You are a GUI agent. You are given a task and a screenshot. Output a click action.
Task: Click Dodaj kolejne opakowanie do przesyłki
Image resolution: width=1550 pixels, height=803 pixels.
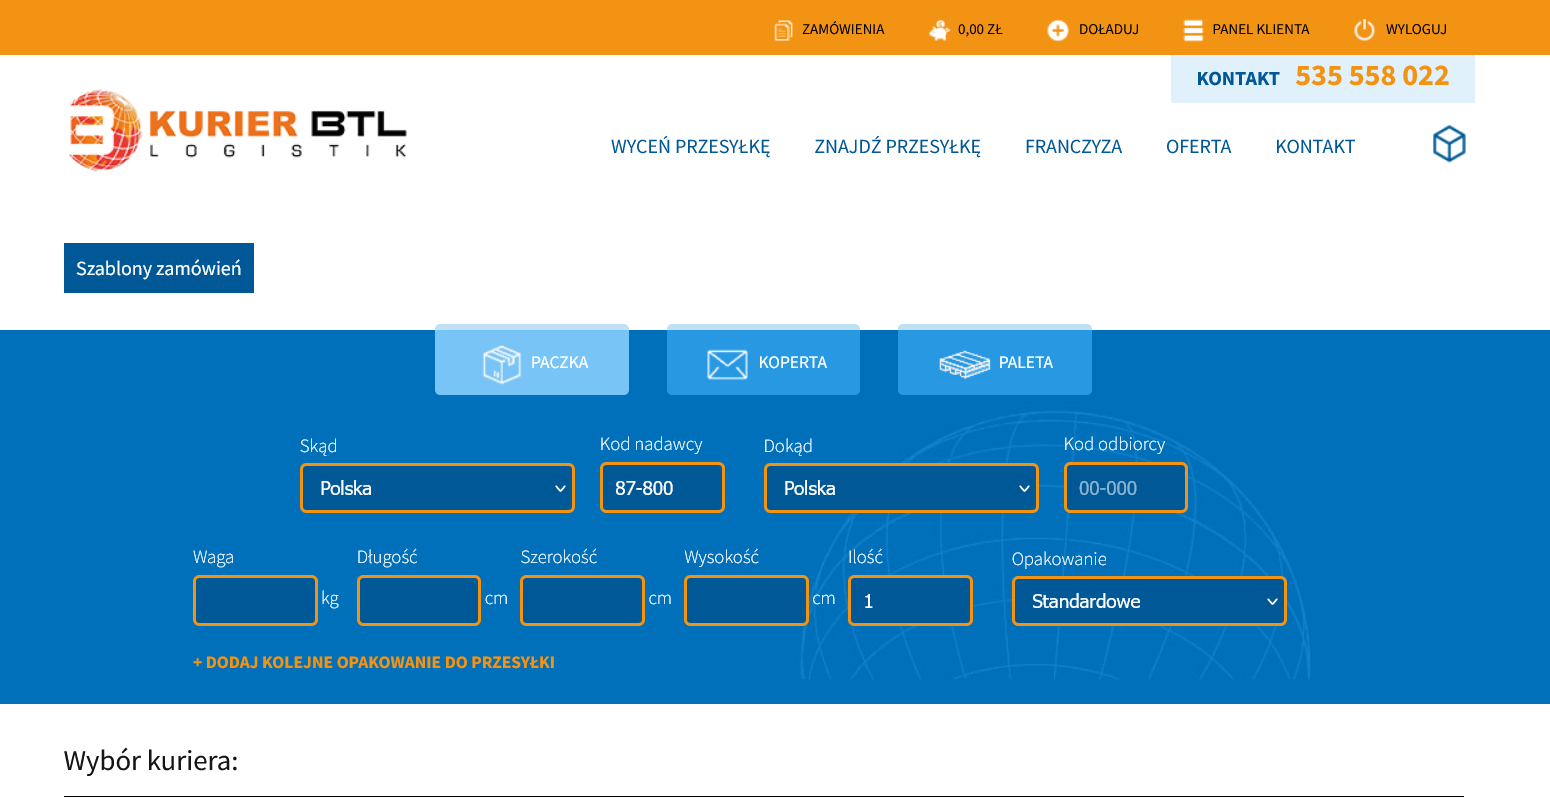tap(374, 662)
